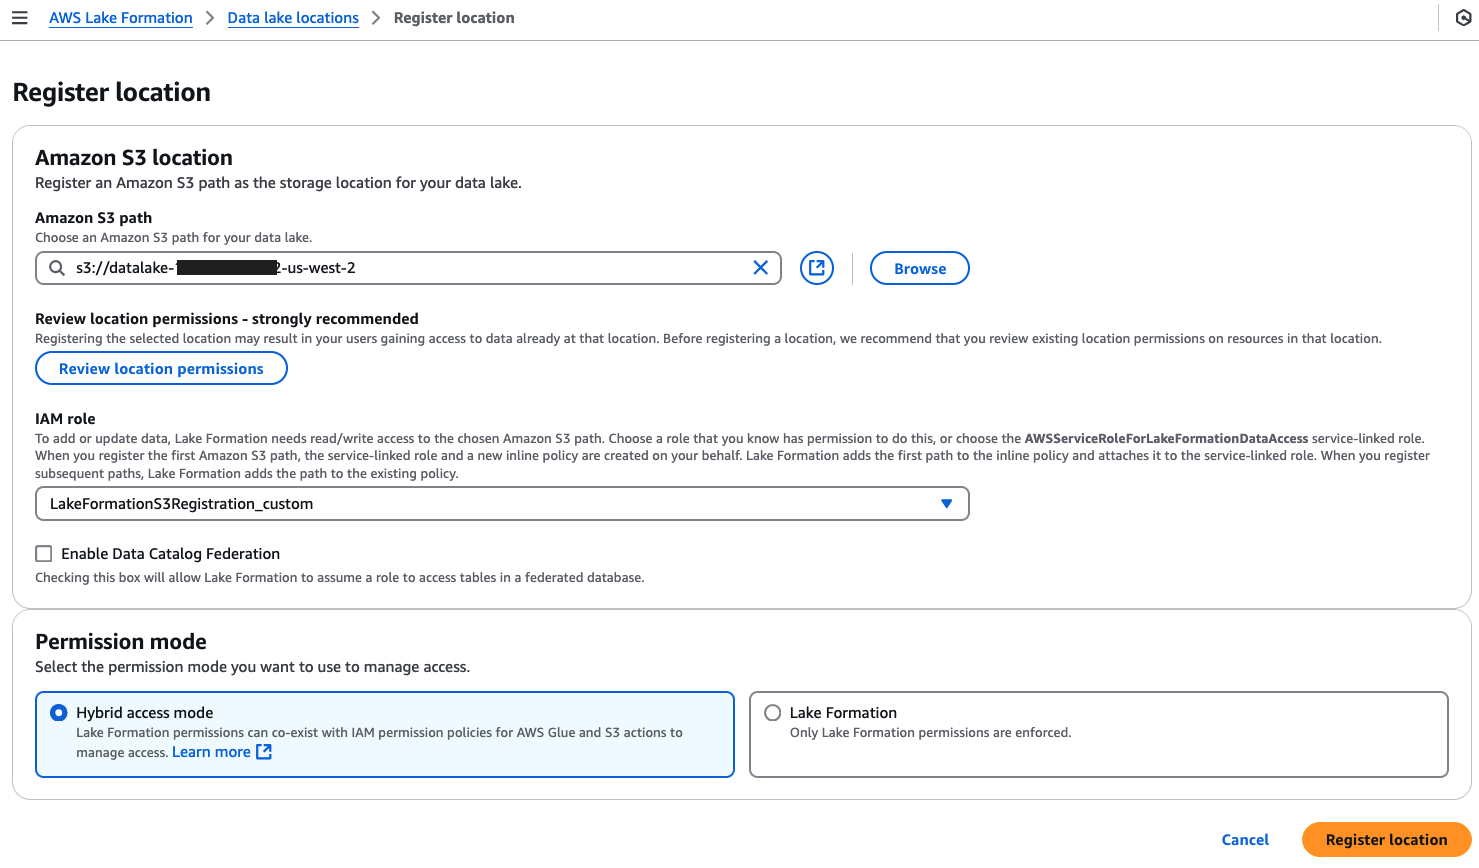Click the IAM role label
The image size is (1479, 868).
[x=65, y=419]
